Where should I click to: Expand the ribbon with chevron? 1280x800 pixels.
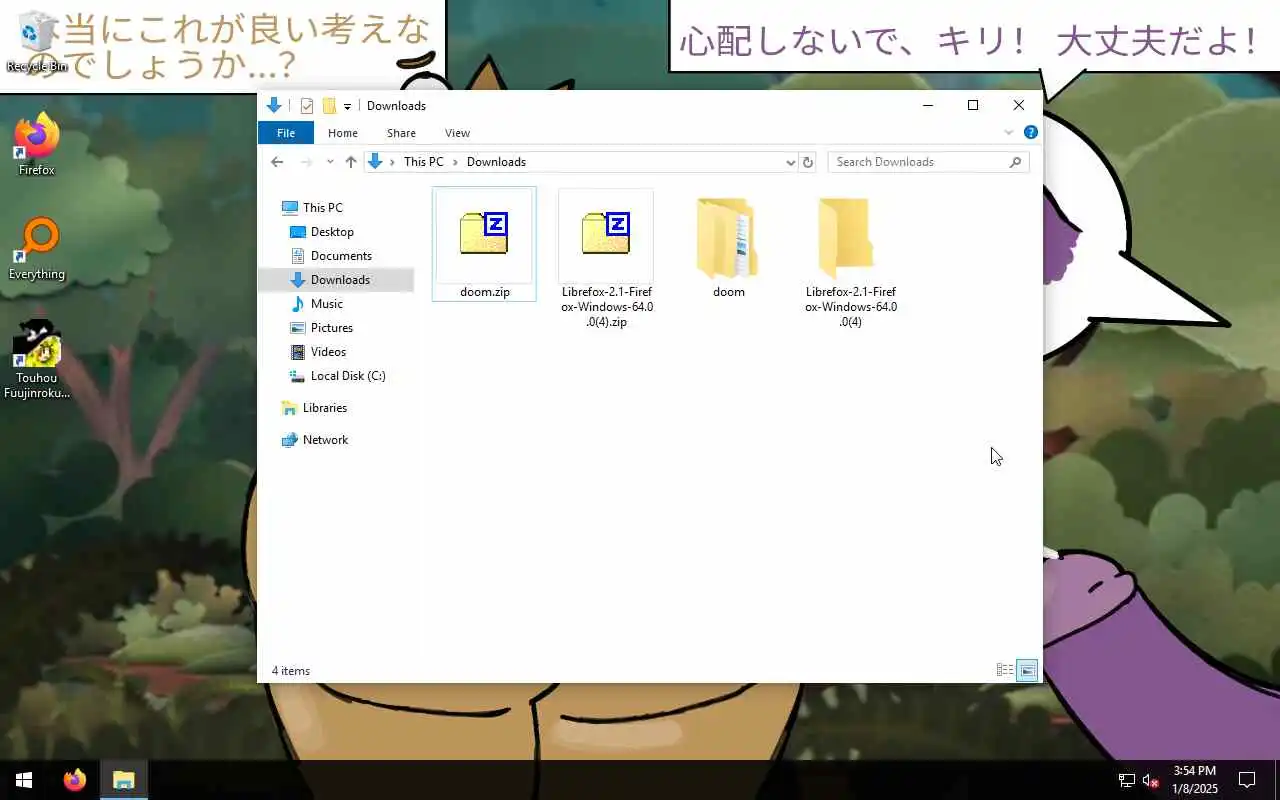1009,132
